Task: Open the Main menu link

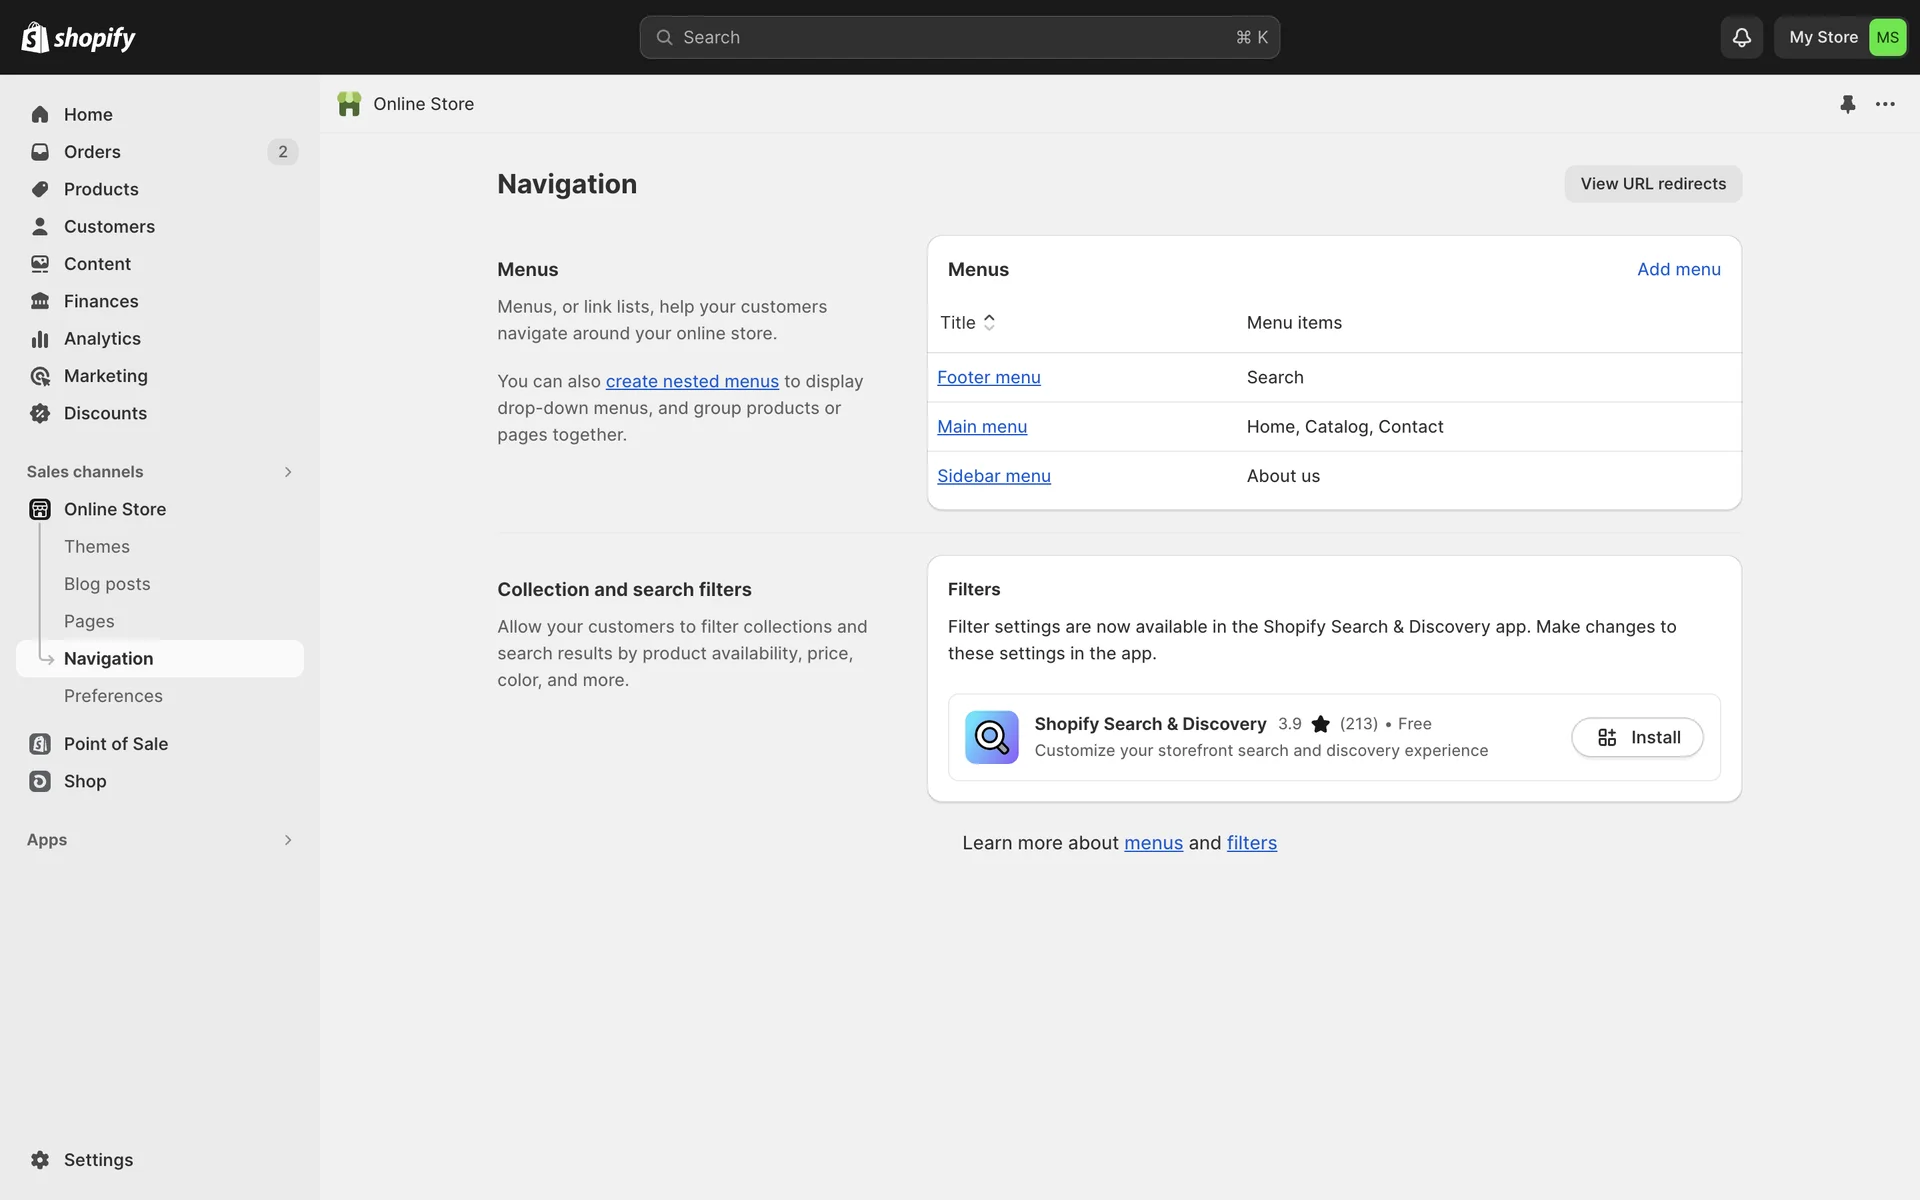Action: [981, 427]
